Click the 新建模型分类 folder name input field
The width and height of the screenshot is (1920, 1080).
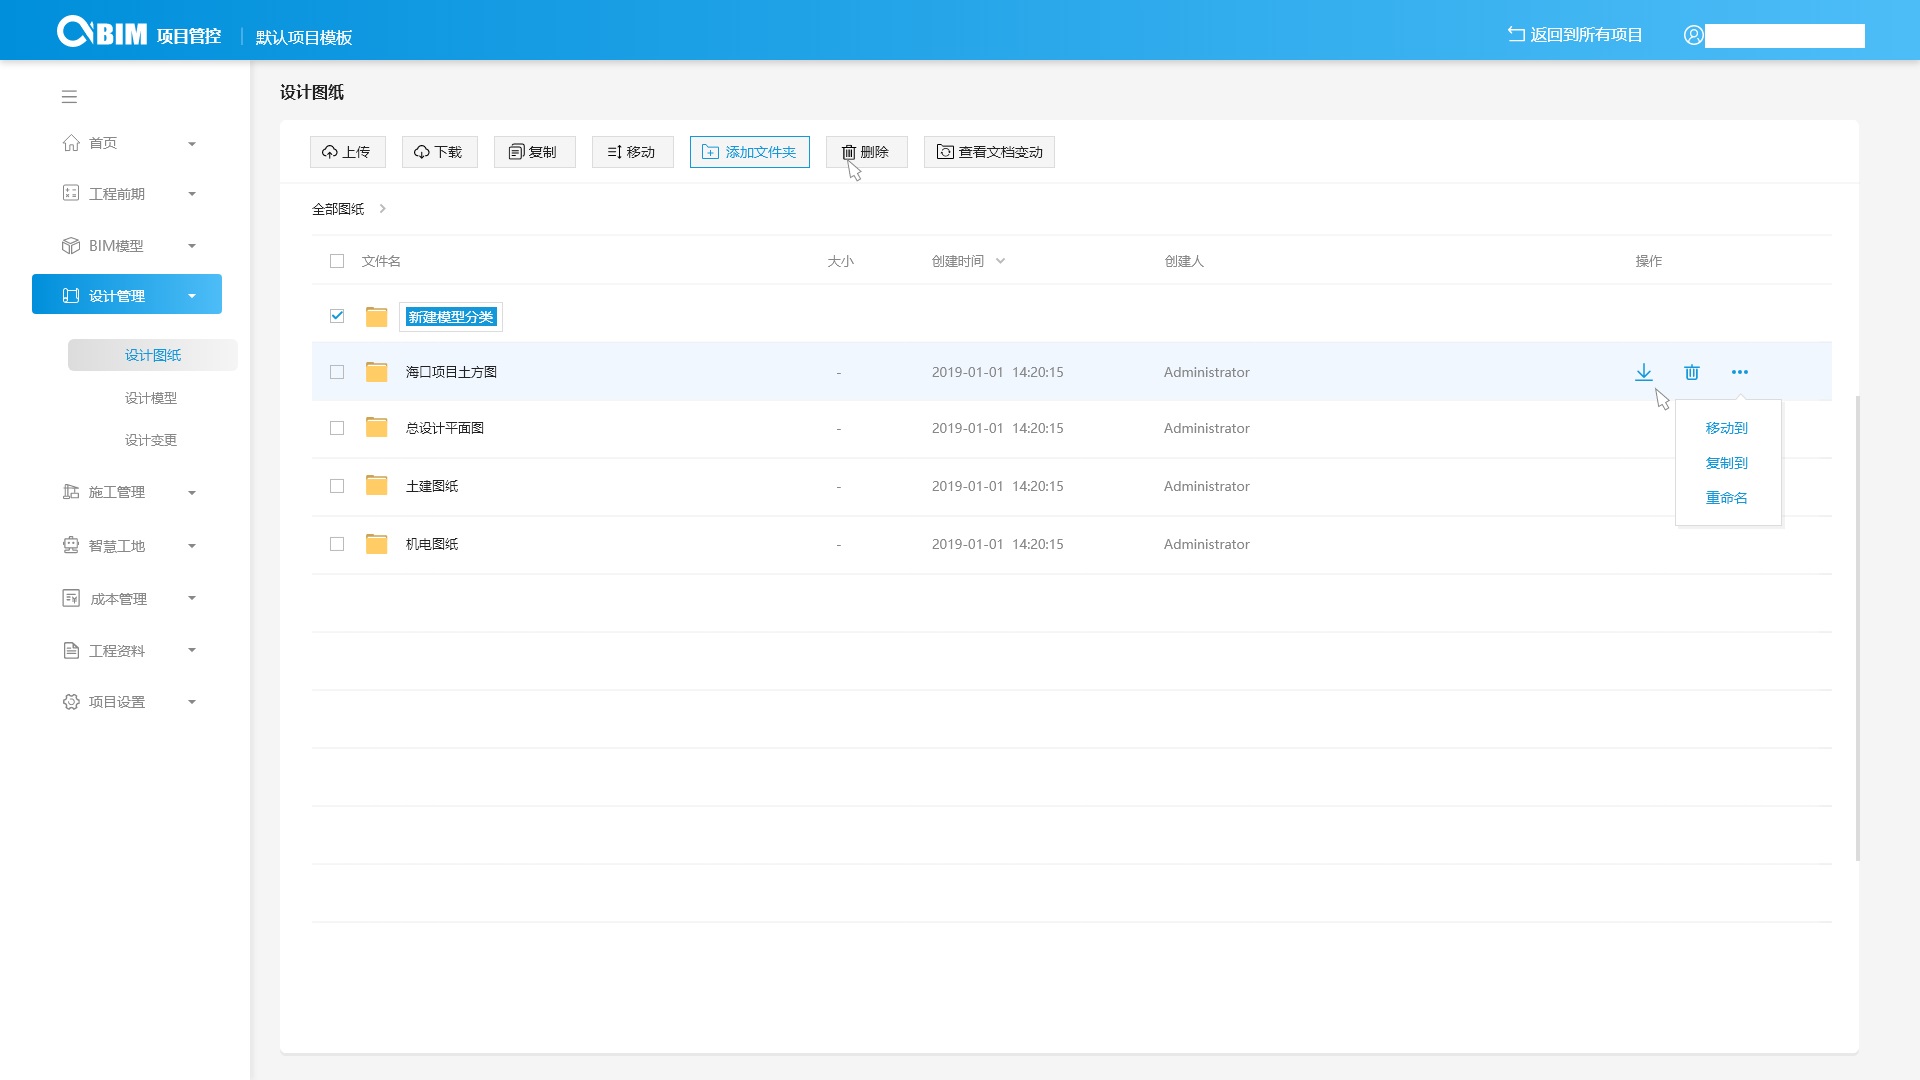tap(451, 317)
